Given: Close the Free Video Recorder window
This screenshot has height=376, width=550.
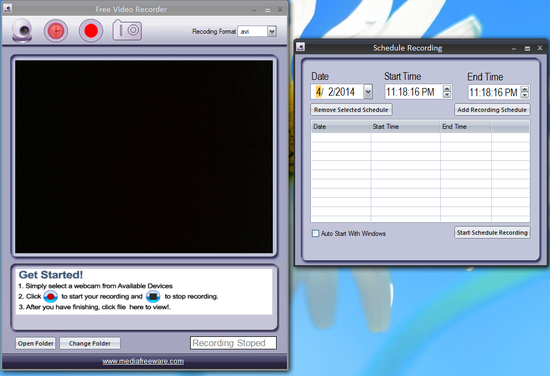Looking at the screenshot, I should 280,9.
